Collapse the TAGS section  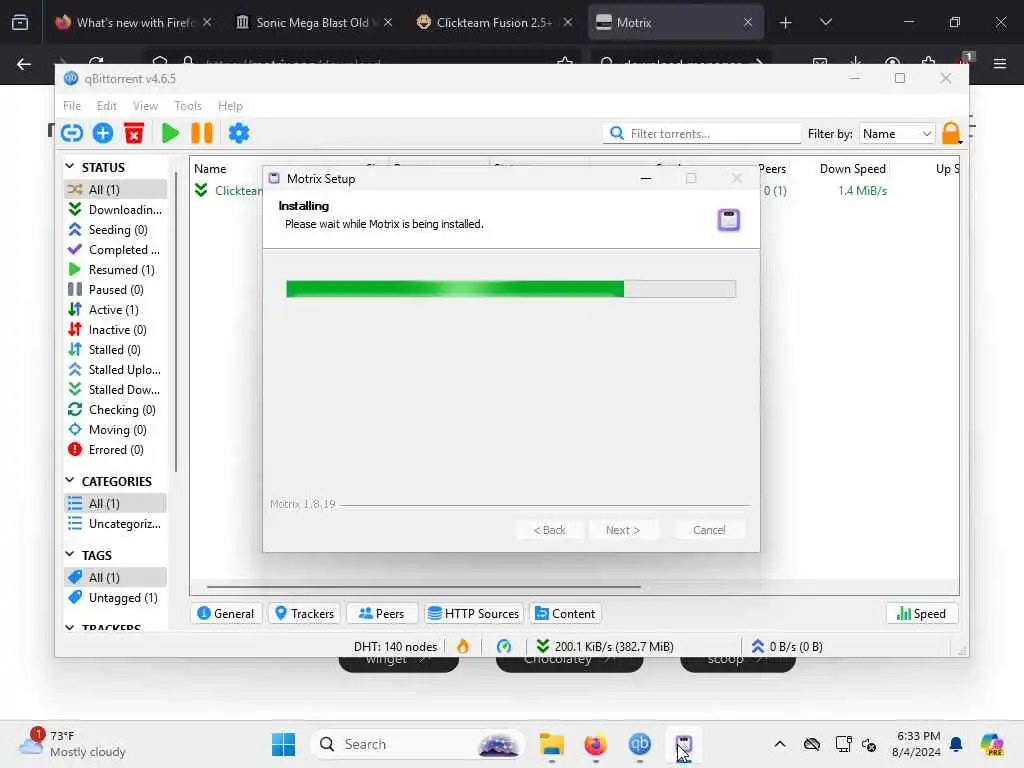pos(70,554)
